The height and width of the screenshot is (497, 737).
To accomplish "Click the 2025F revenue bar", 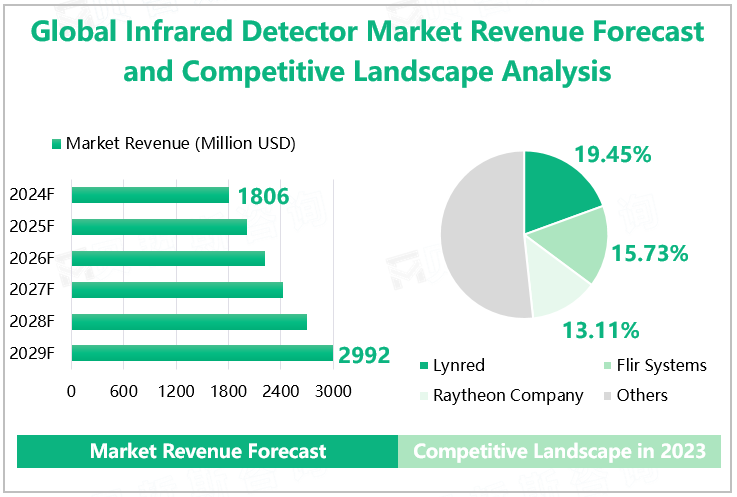I will [x=159, y=227].
